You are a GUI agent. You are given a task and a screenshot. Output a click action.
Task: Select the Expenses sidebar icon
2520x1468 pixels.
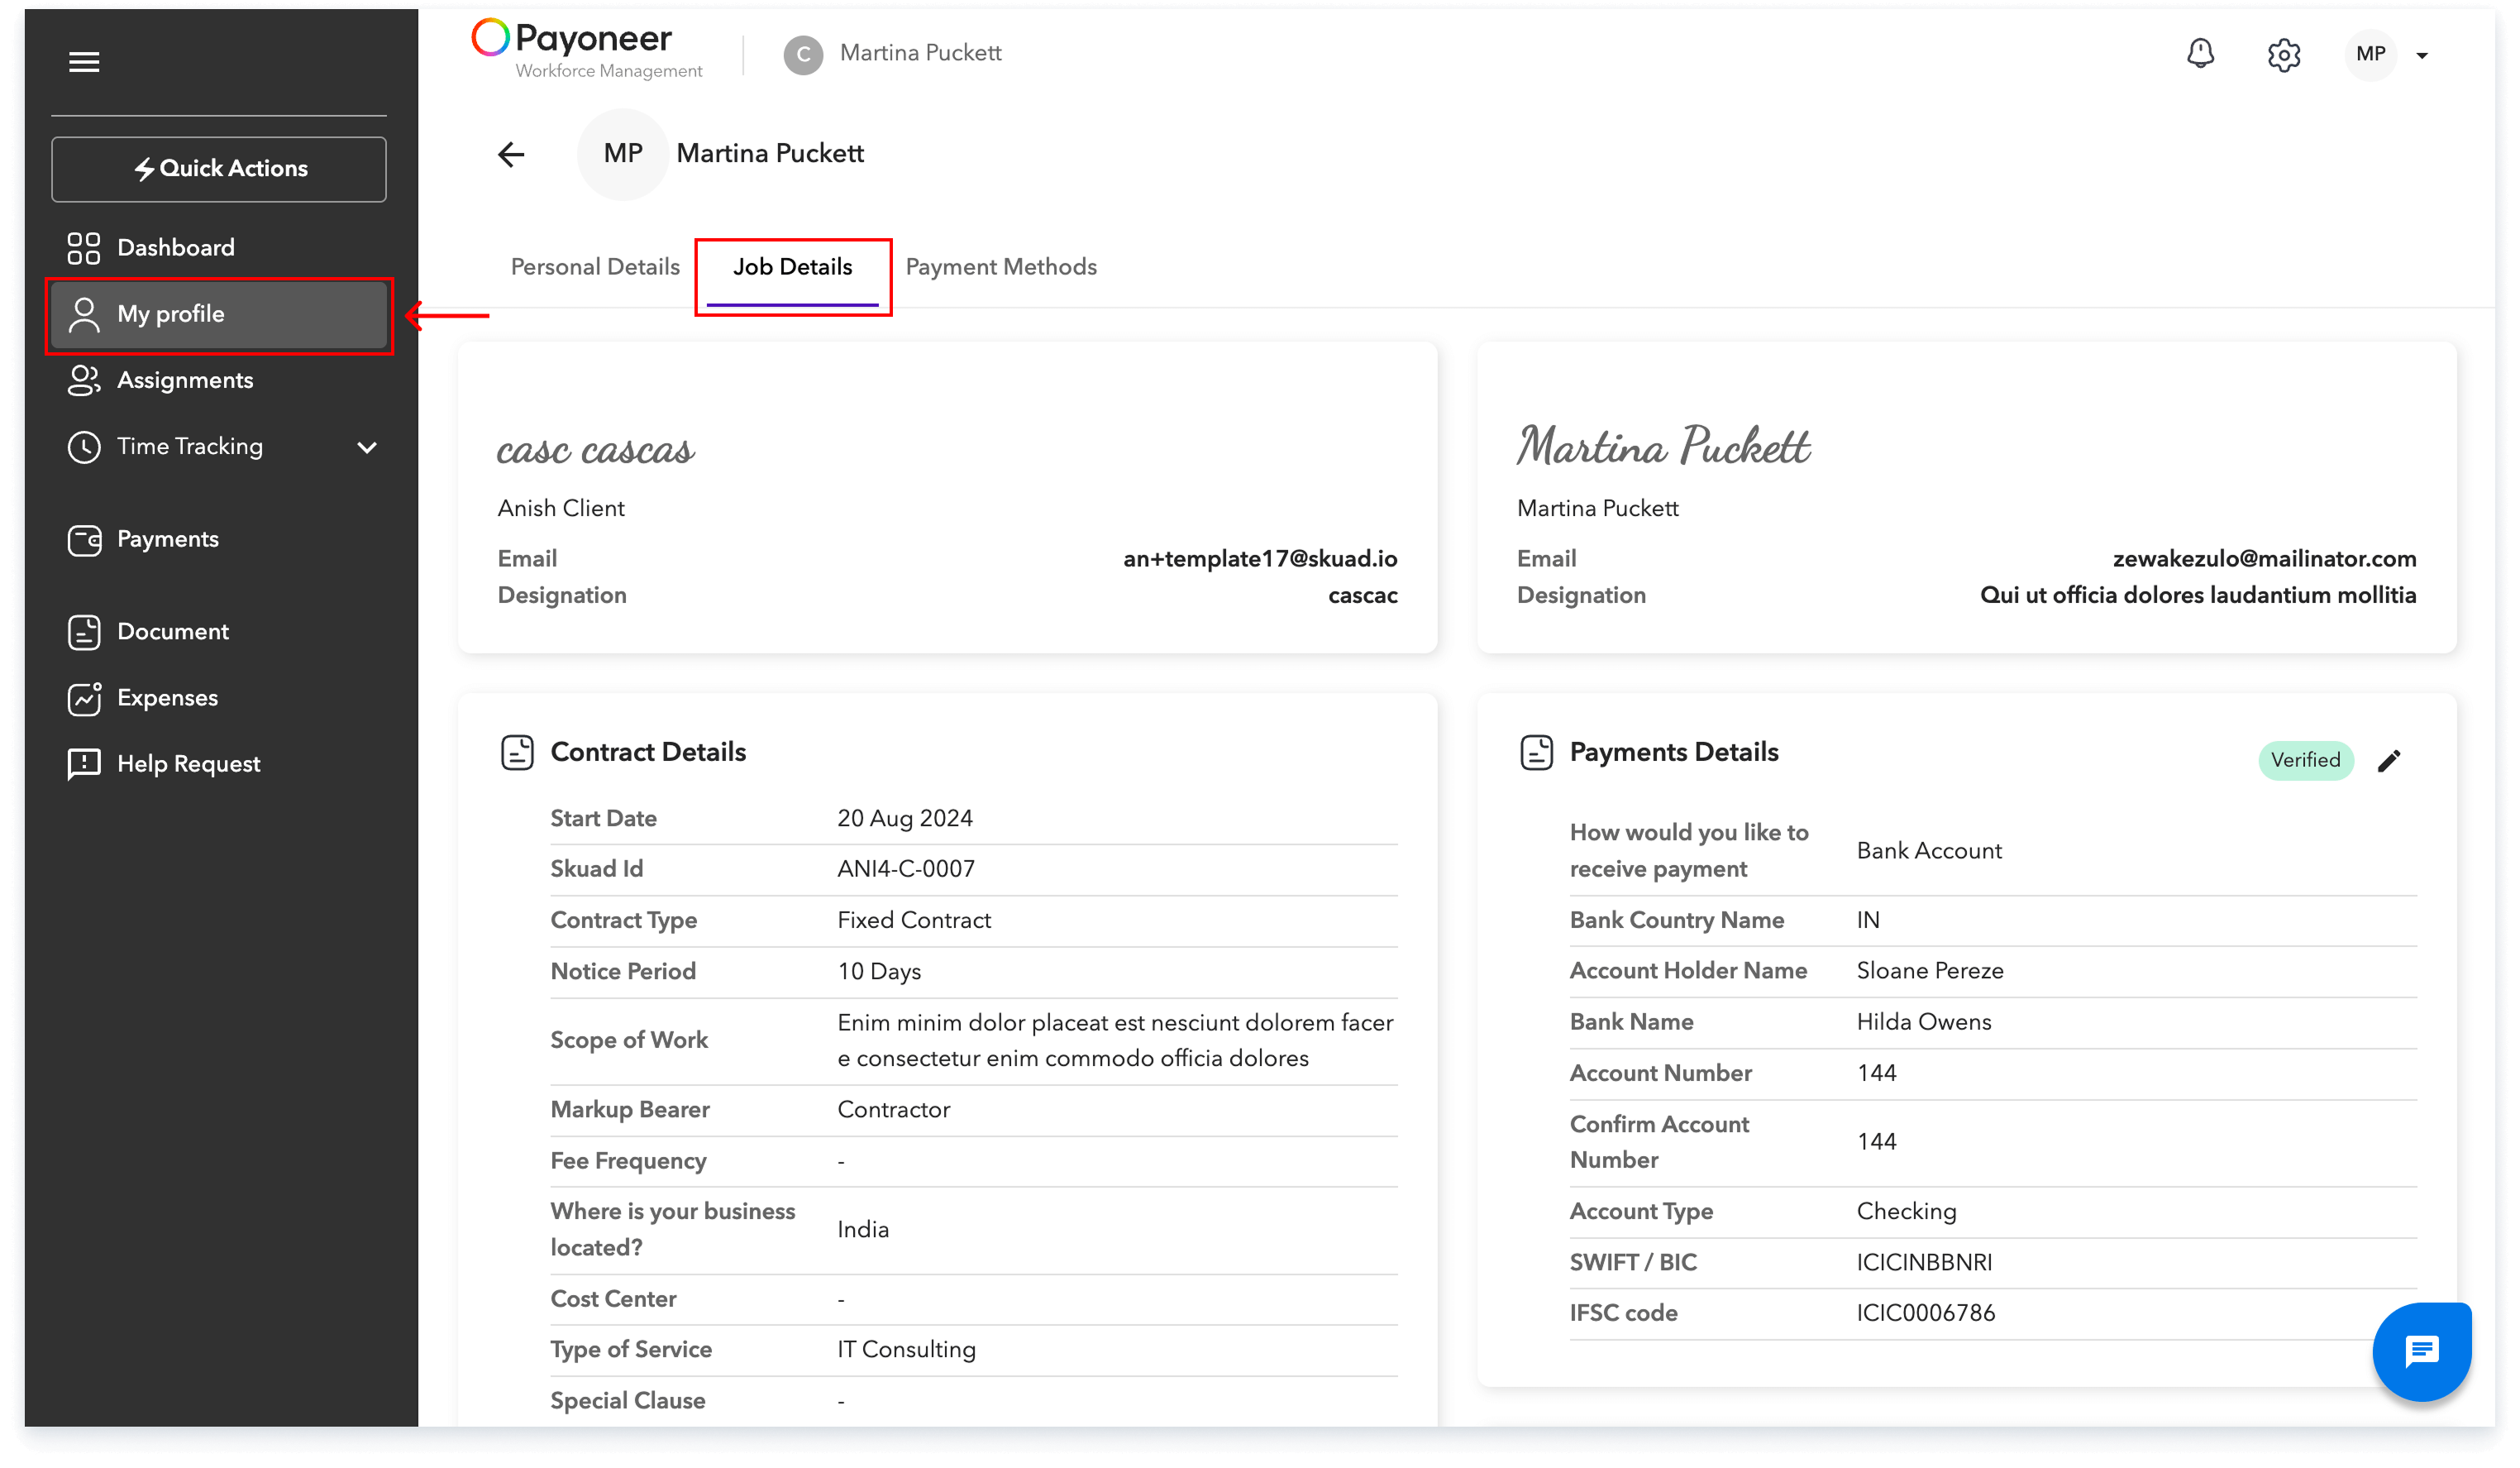click(84, 697)
